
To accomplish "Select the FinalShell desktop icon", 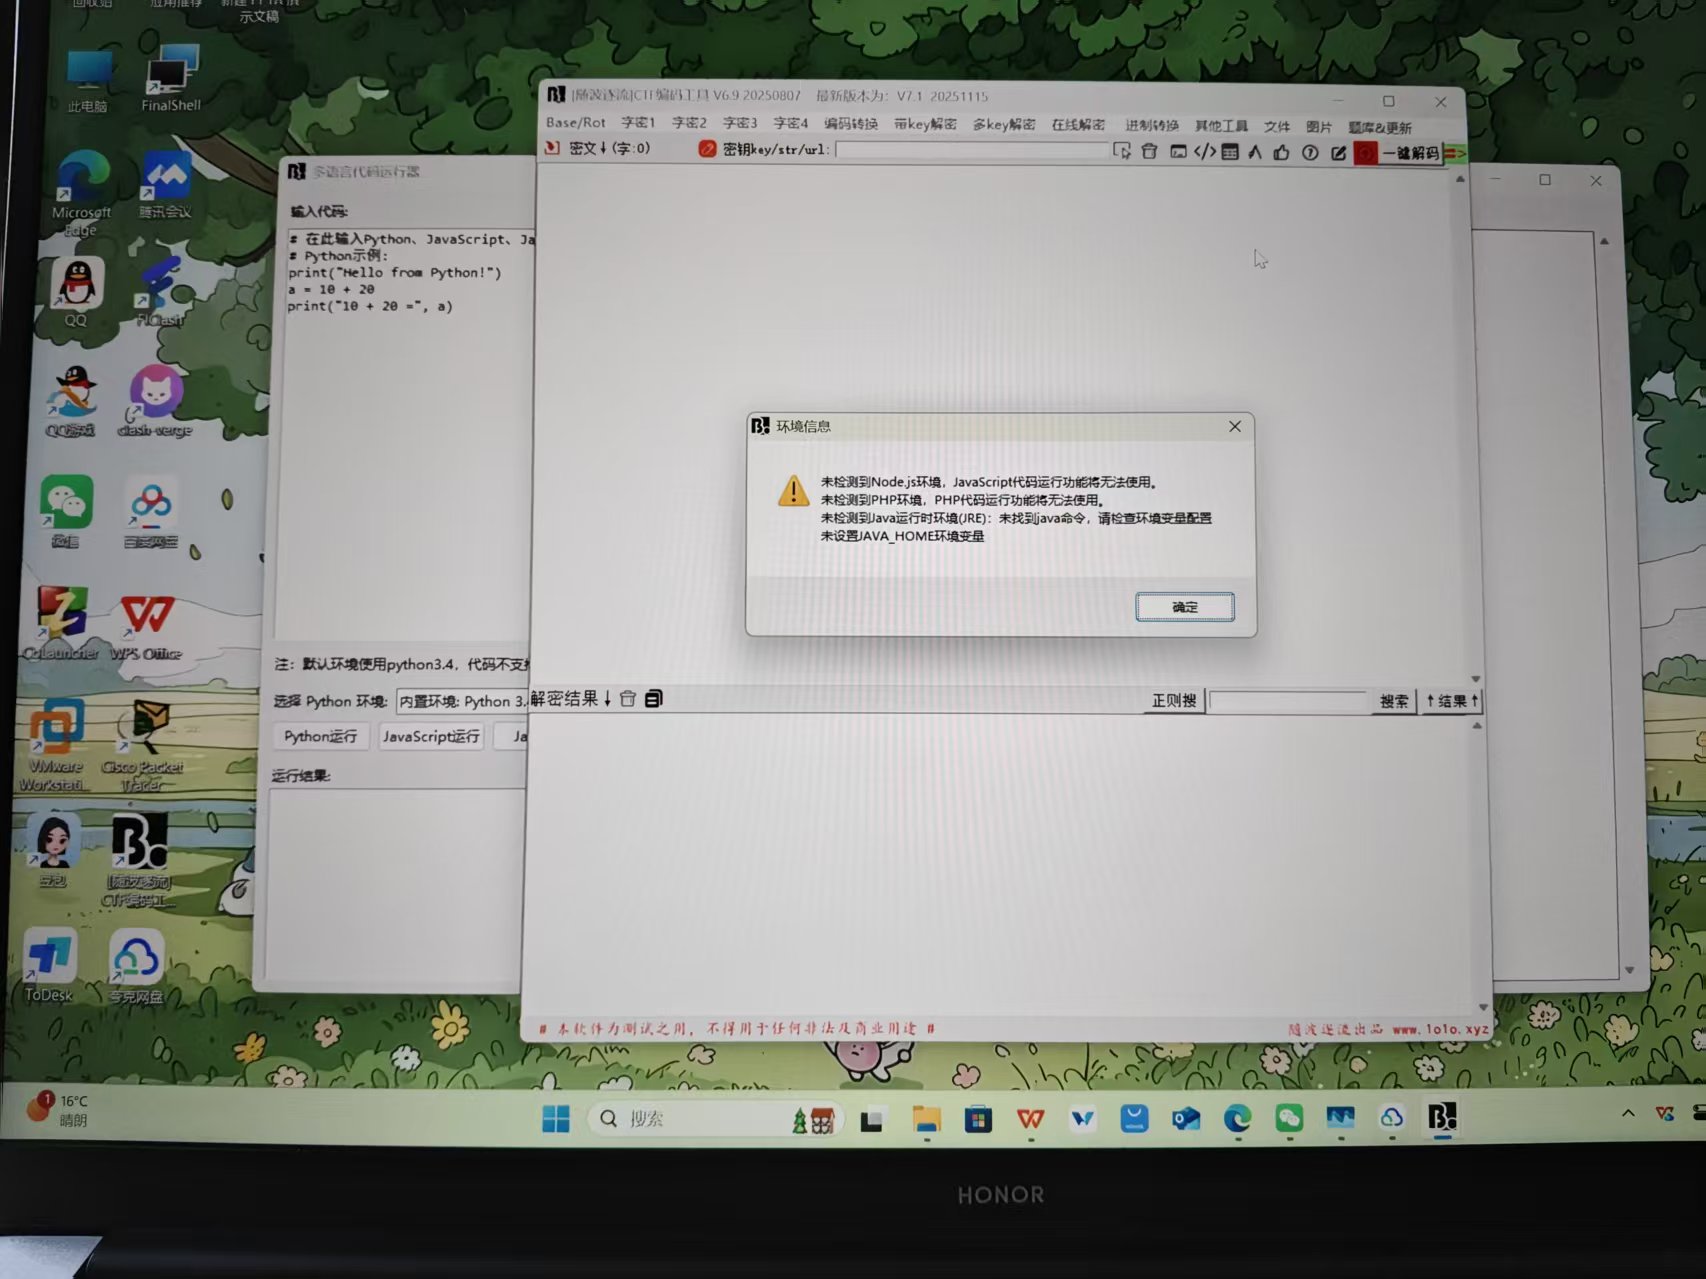I will pyautogui.click(x=171, y=78).
